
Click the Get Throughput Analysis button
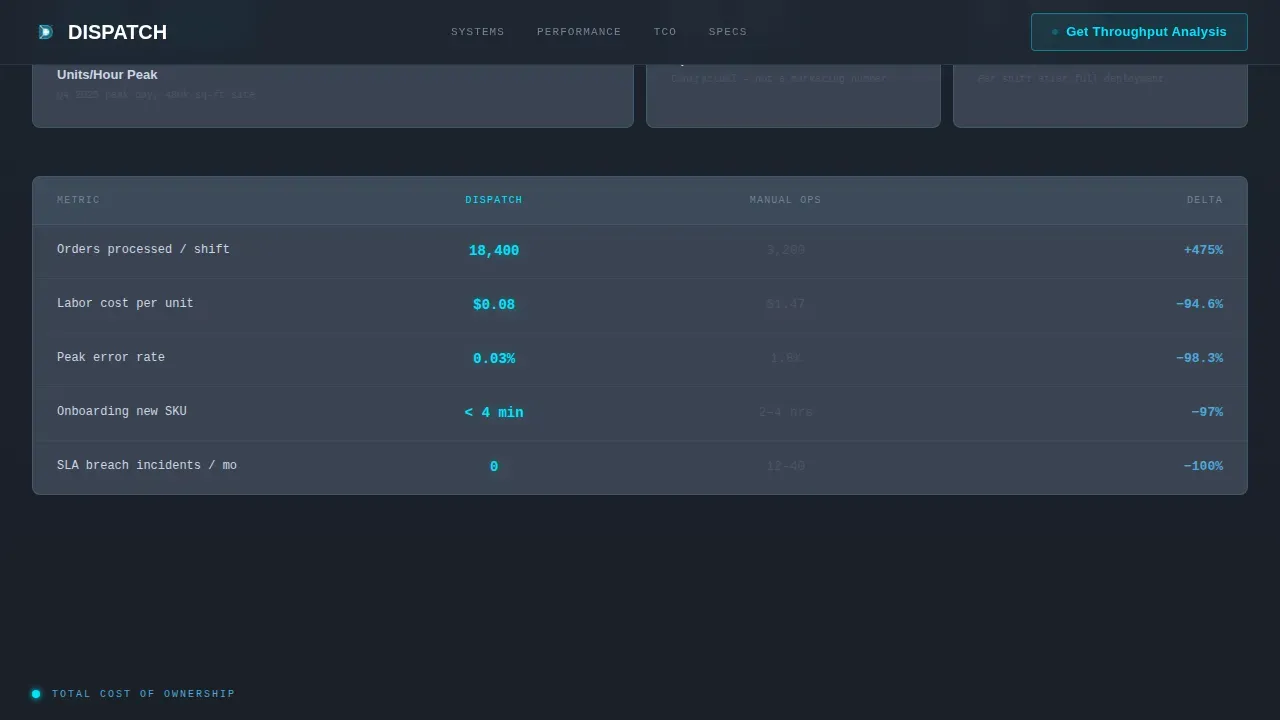pyautogui.click(x=1139, y=32)
